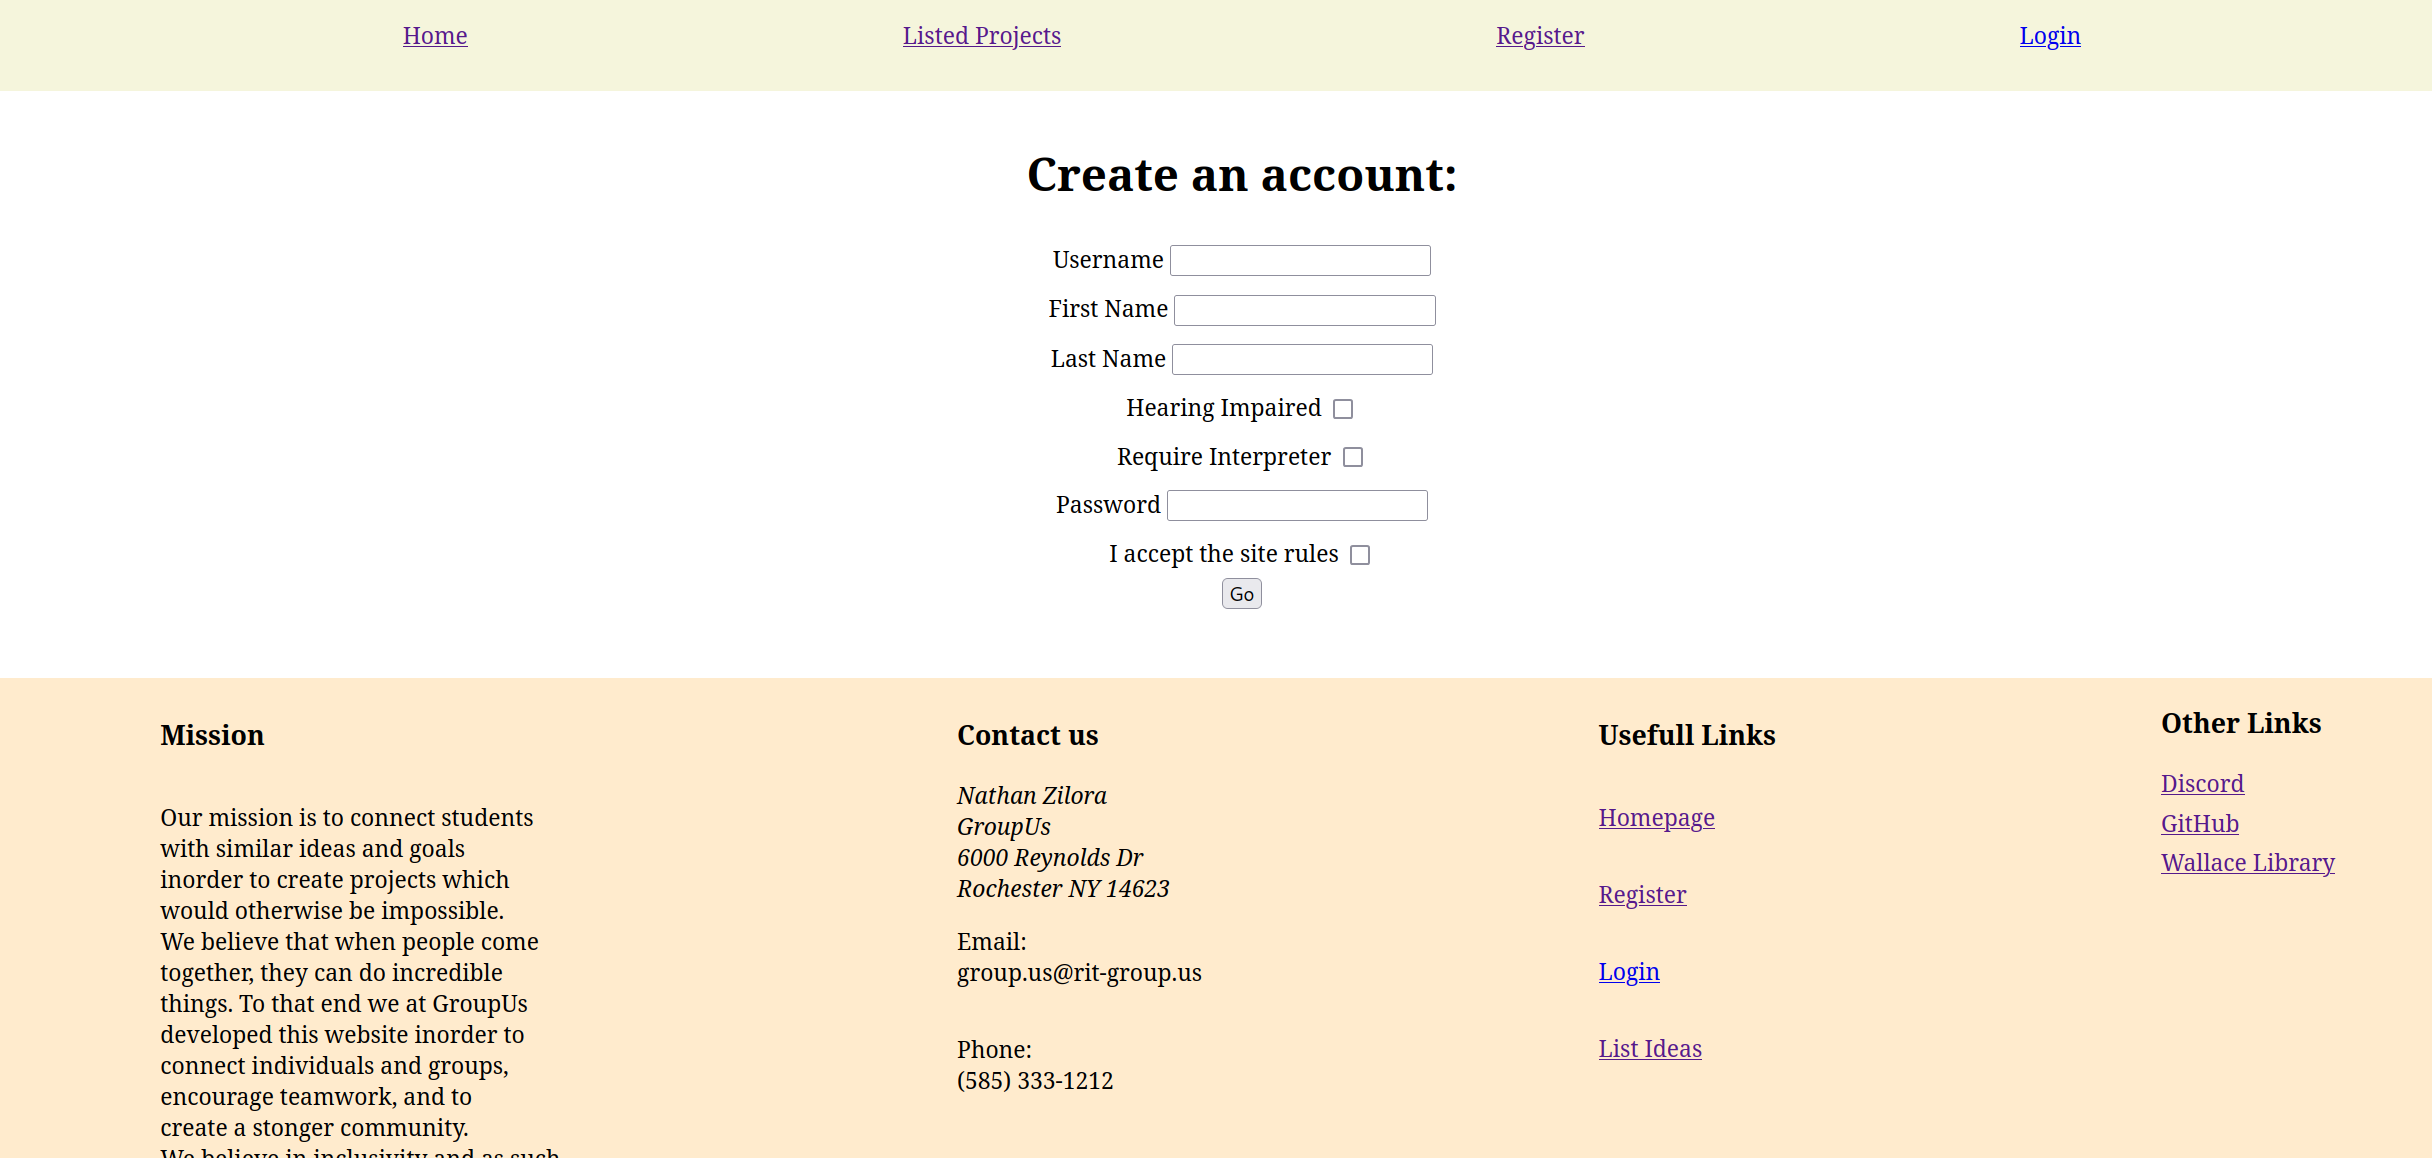Follow the Homepage link in footer
2432x1158 pixels.
1656,818
